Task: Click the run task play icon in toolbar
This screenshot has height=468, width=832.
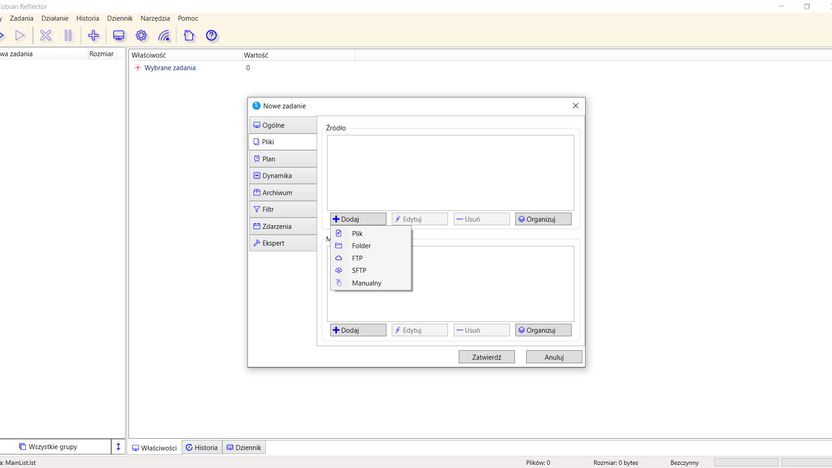Action: pos(20,36)
